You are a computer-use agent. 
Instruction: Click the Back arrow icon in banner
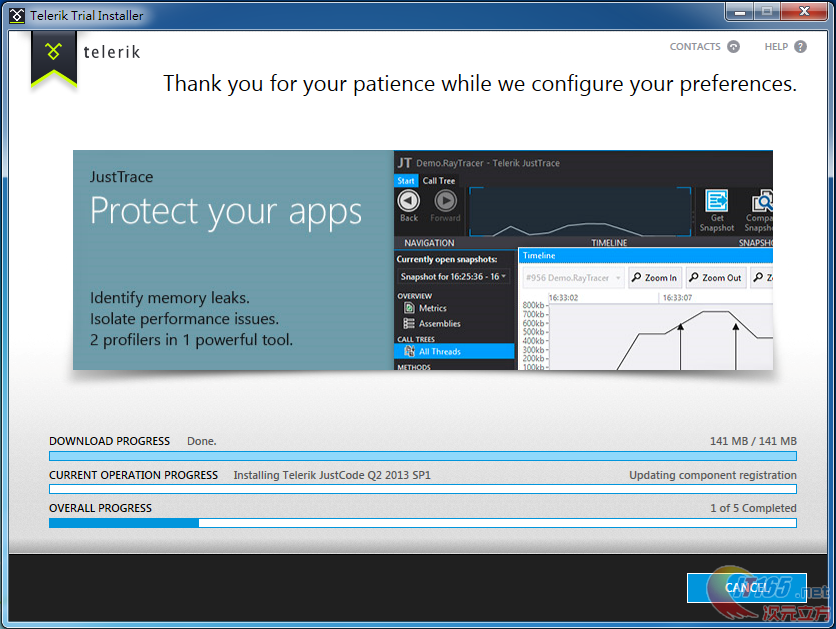tap(409, 201)
